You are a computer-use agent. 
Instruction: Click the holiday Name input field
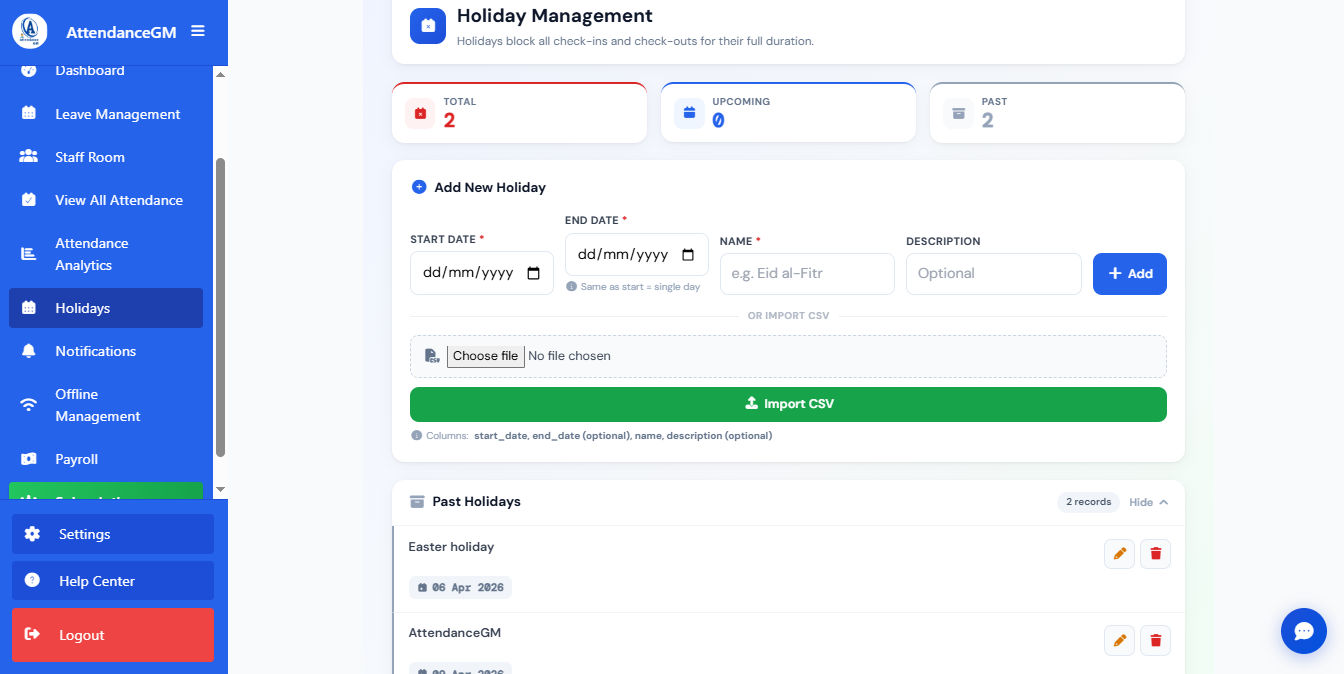point(807,273)
